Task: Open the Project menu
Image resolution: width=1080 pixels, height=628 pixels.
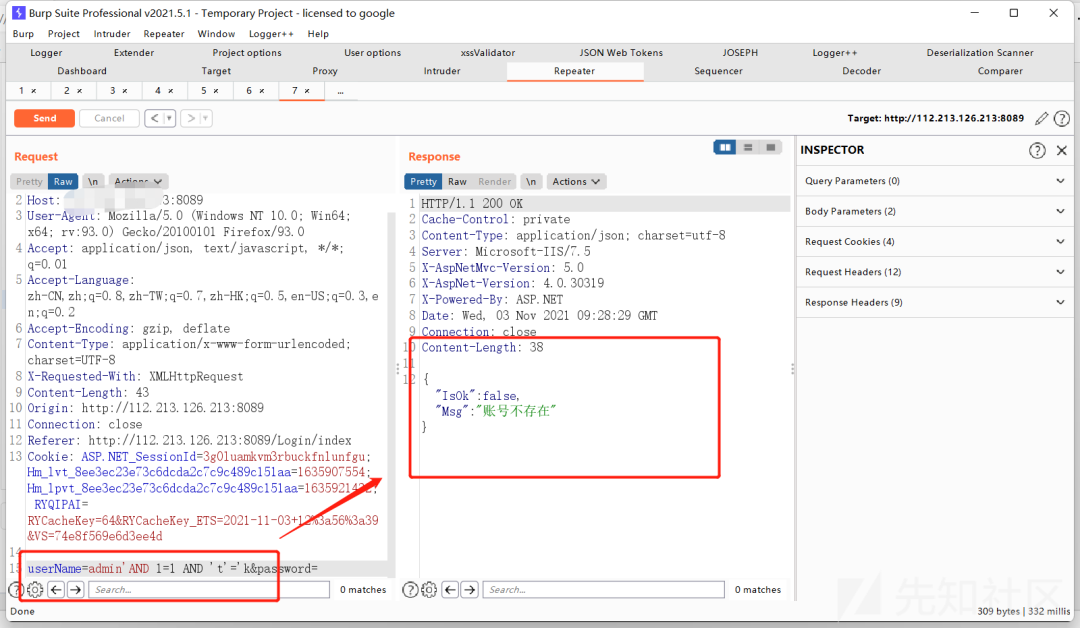Action: [63, 34]
